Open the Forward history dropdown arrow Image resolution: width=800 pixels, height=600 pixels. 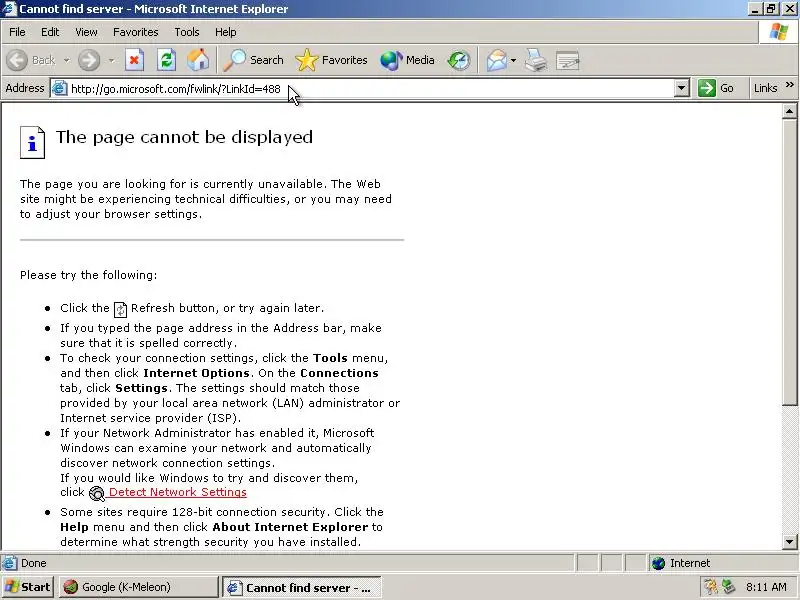click(111, 60)
